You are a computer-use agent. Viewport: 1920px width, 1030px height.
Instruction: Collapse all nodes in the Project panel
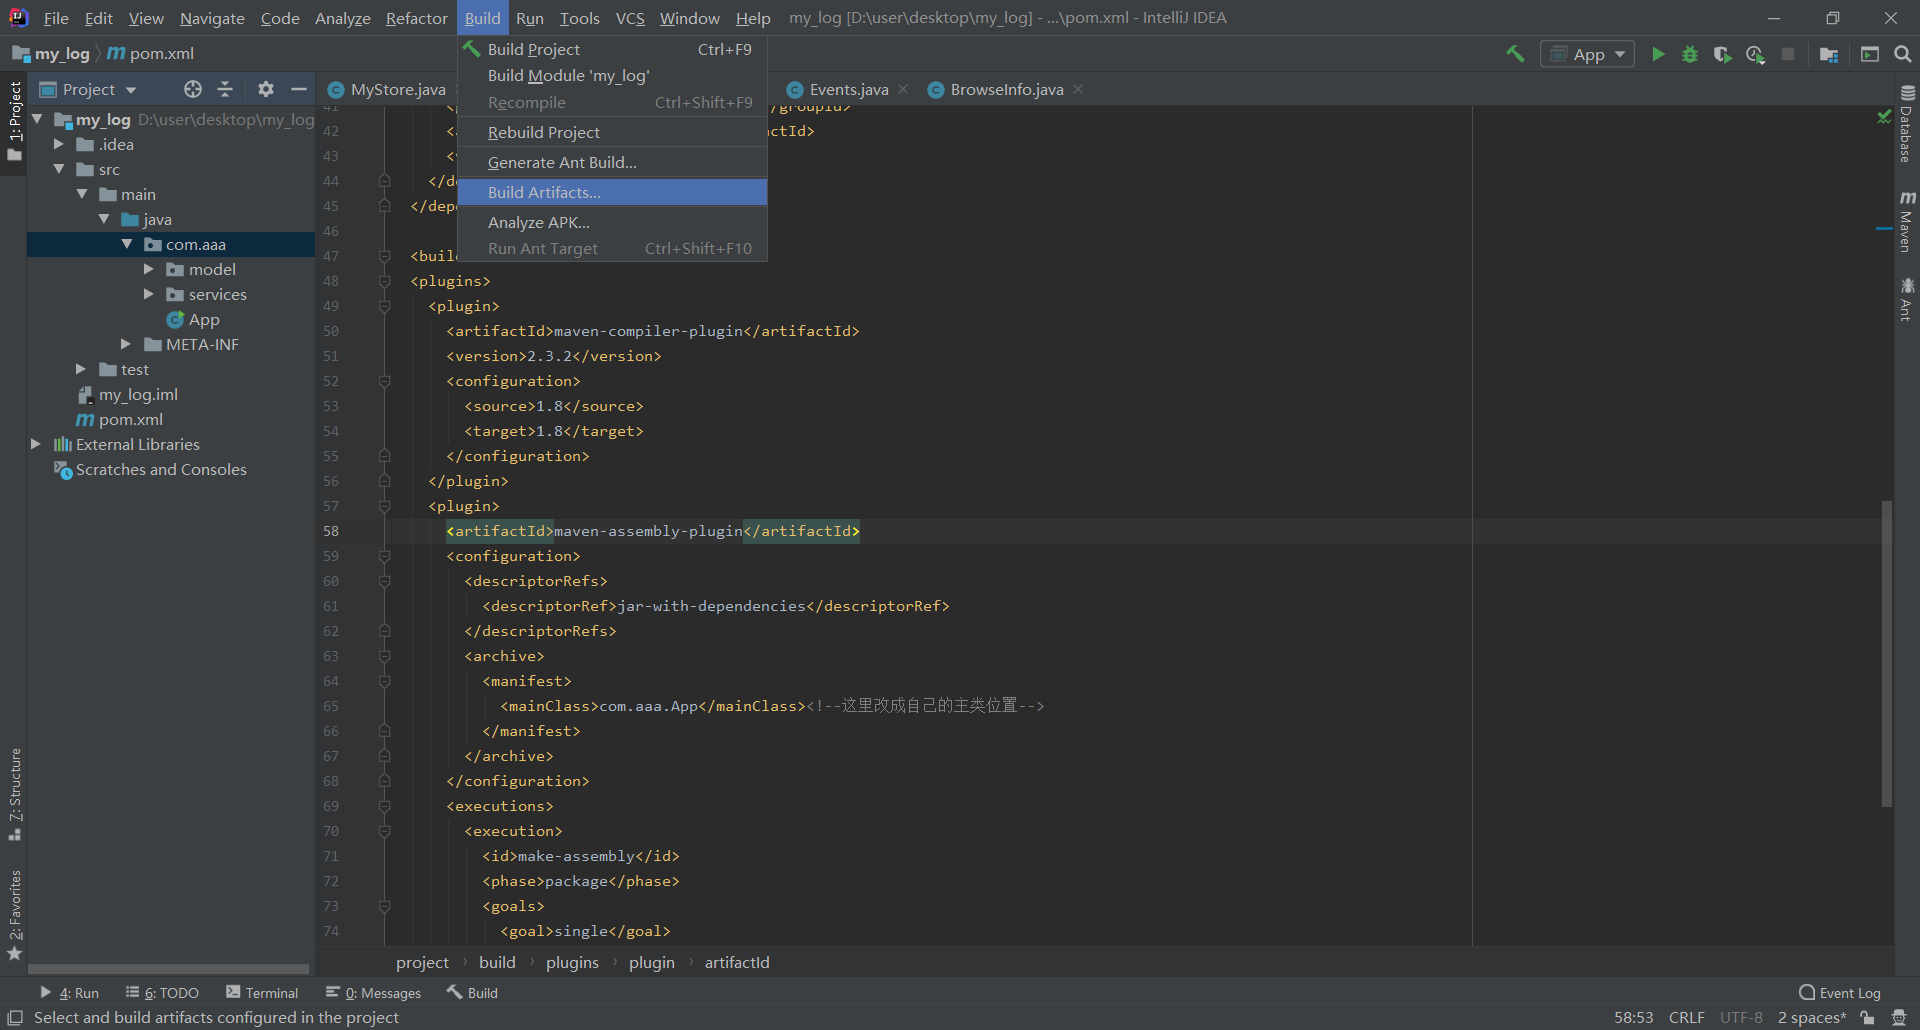[225, 89]
